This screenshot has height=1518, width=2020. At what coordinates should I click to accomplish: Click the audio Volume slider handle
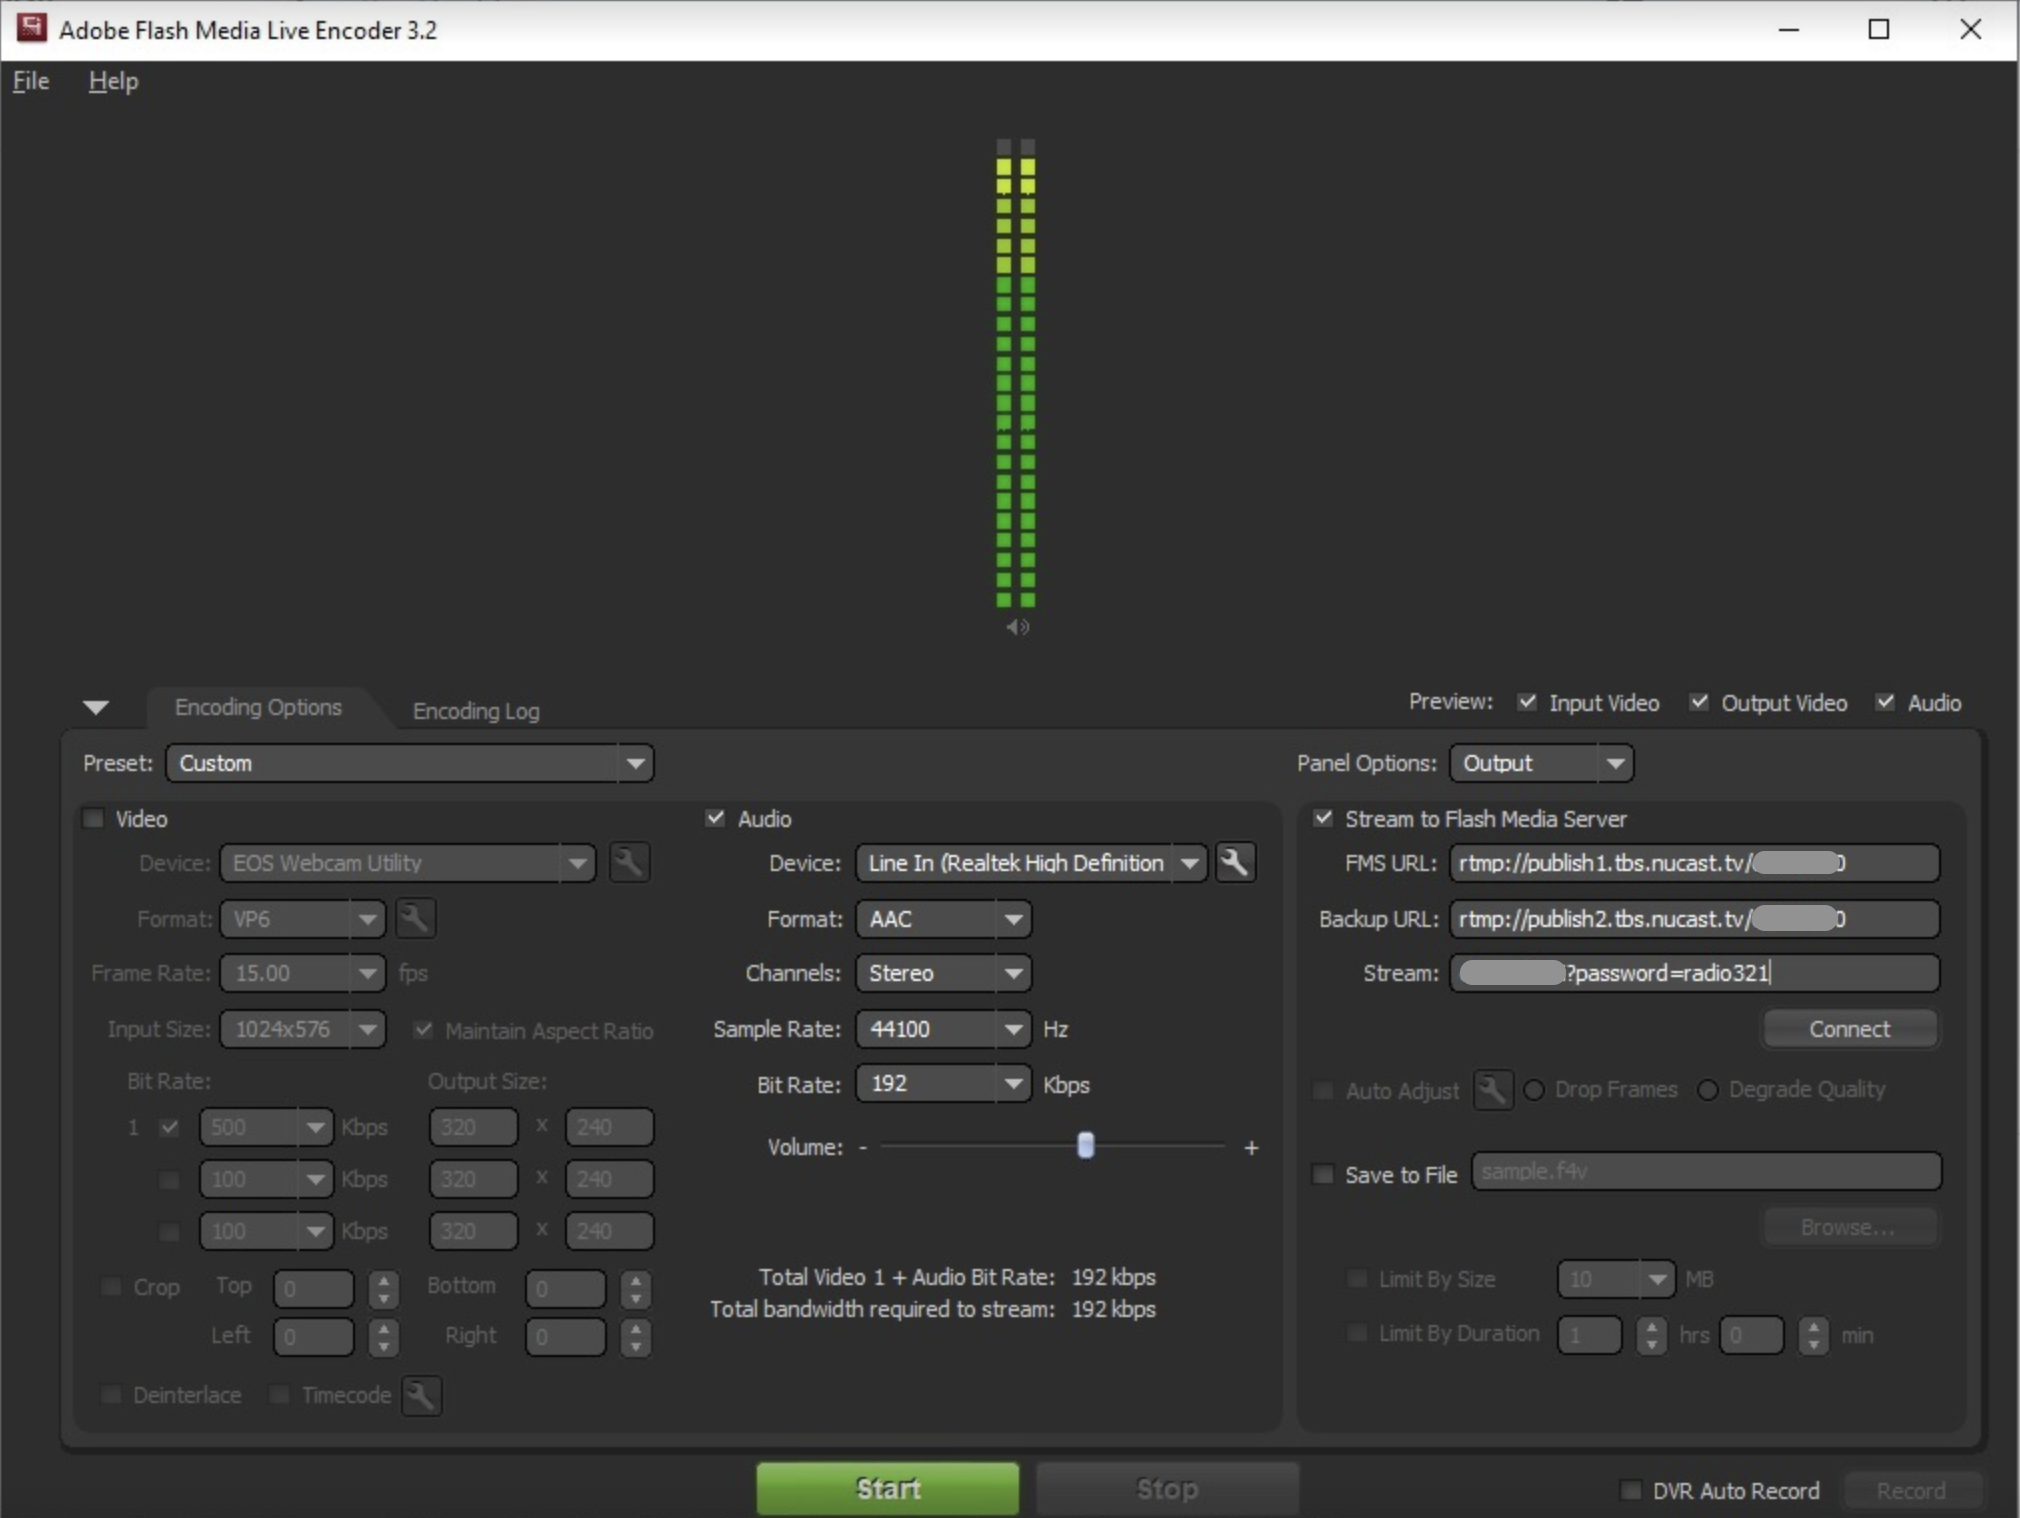(x=1085, y=1146)
